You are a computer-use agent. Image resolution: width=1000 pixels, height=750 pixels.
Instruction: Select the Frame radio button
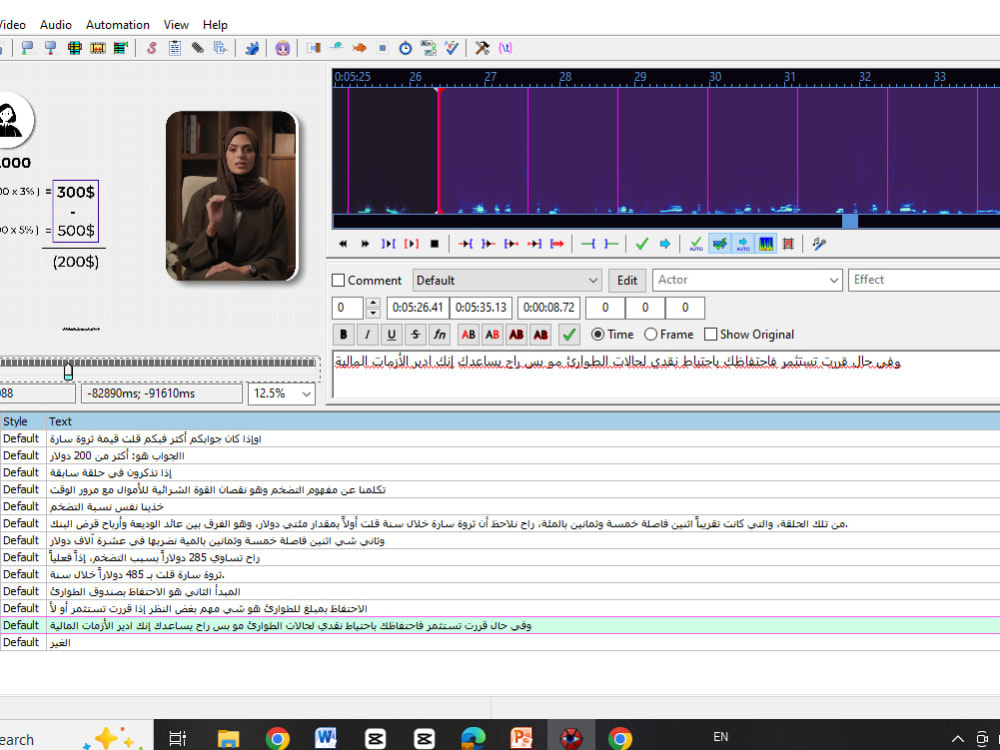point(651,334)
